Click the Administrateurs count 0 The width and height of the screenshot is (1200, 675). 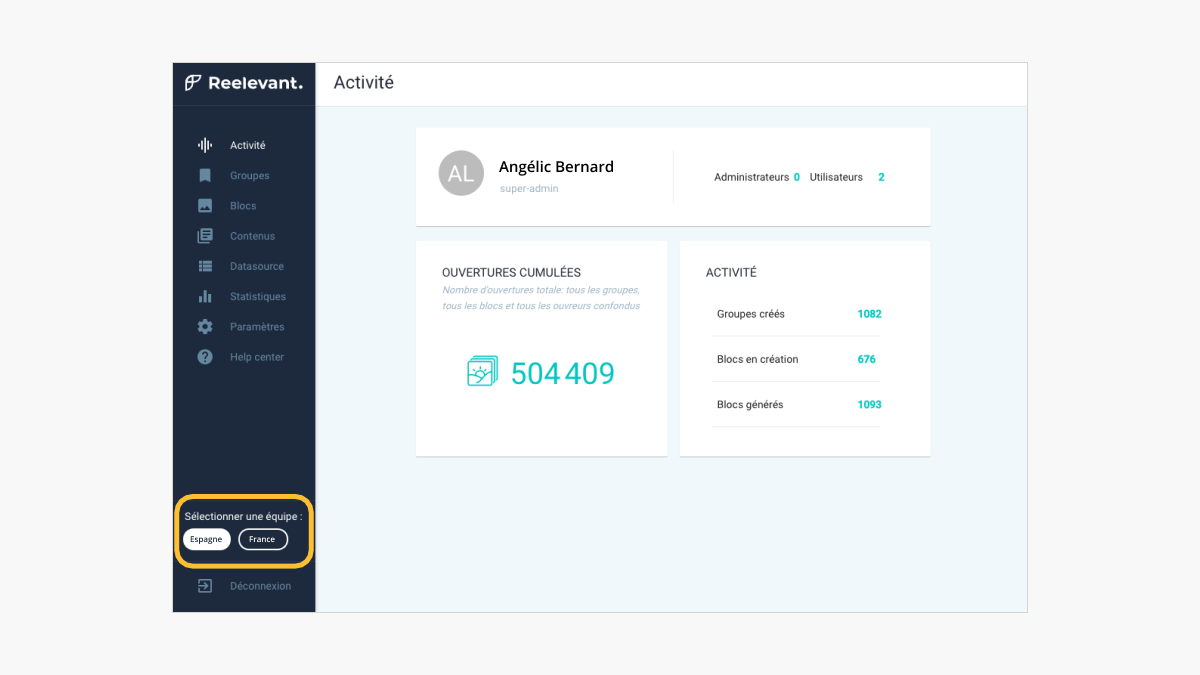[x=797, y=177]
